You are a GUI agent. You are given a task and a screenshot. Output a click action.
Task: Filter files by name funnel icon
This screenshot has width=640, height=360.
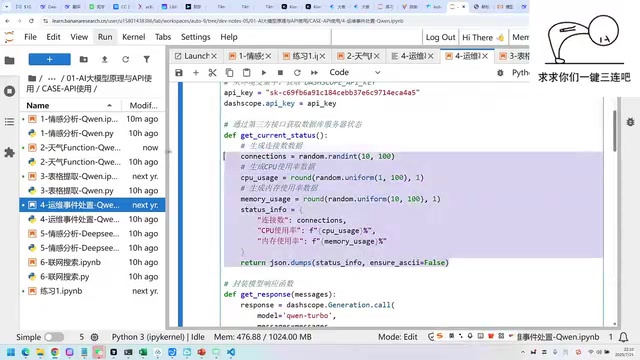[x=147, y=60]
